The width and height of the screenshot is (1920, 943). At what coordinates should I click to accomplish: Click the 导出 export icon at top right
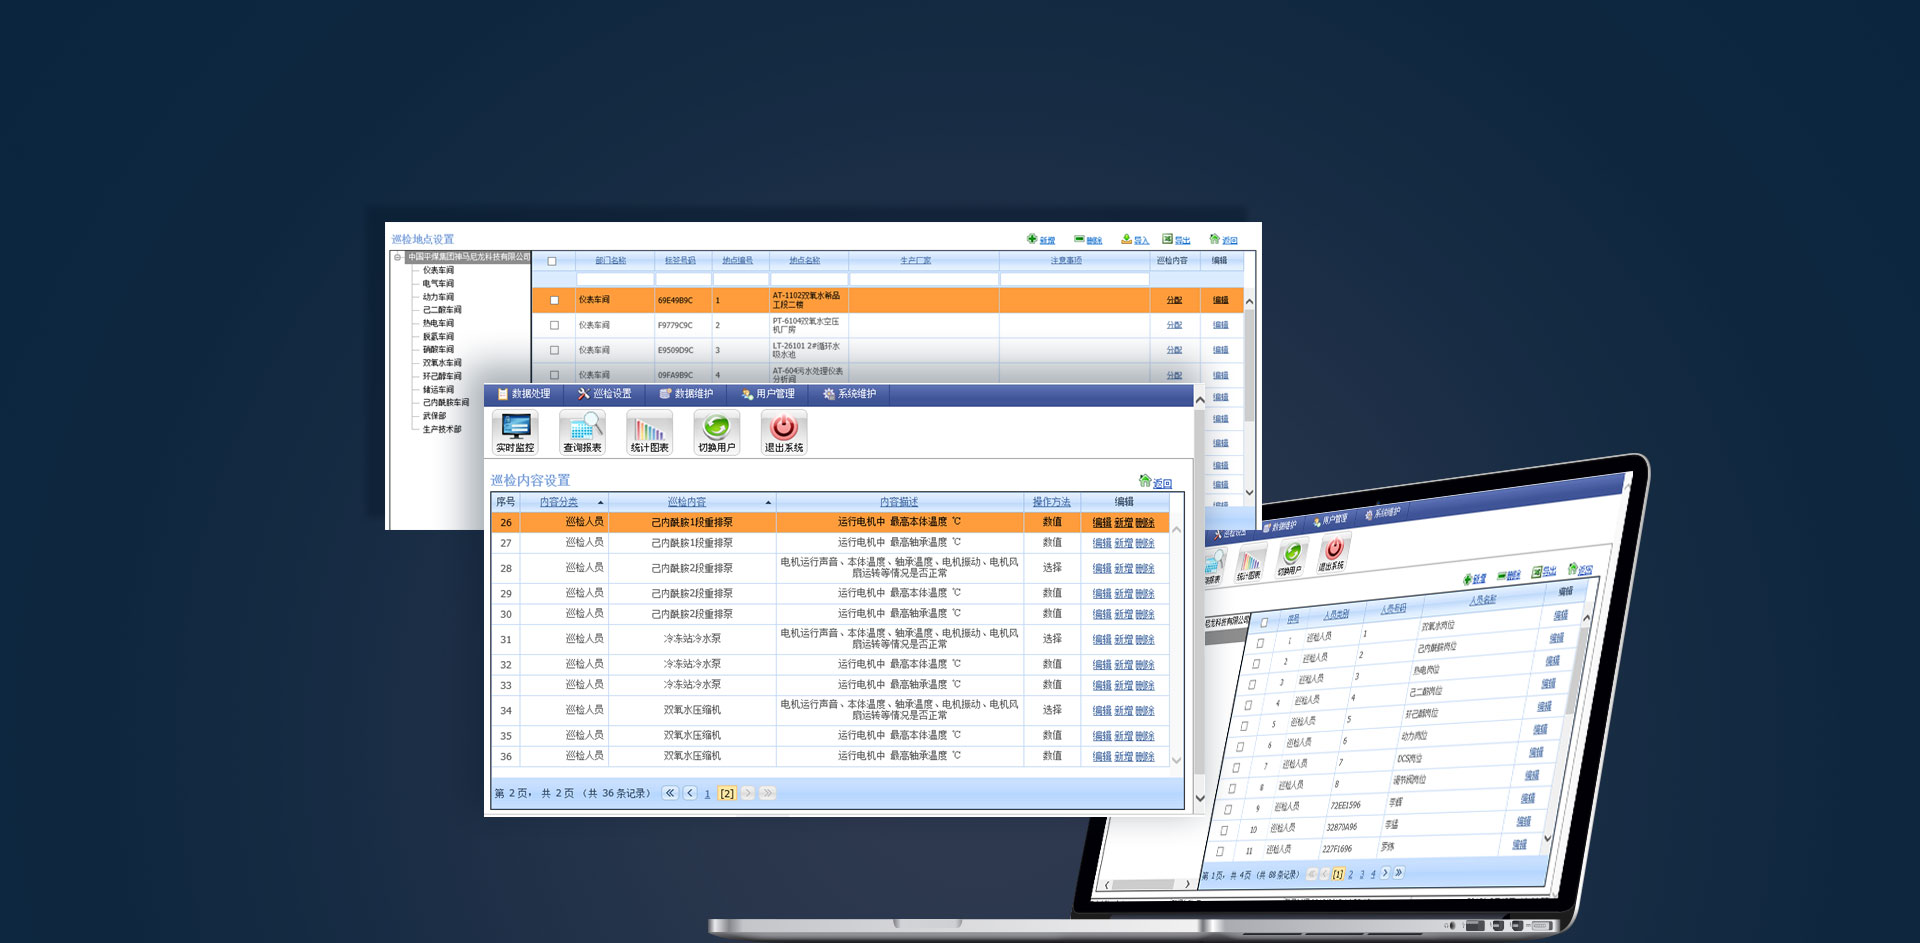point(1167,239)
